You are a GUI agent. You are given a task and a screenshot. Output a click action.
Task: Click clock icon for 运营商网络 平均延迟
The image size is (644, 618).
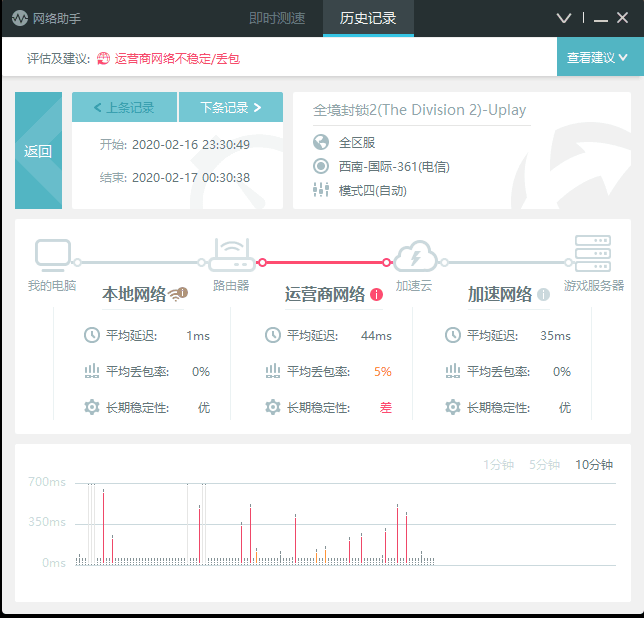pyautogui.click(x=273, y=335)
